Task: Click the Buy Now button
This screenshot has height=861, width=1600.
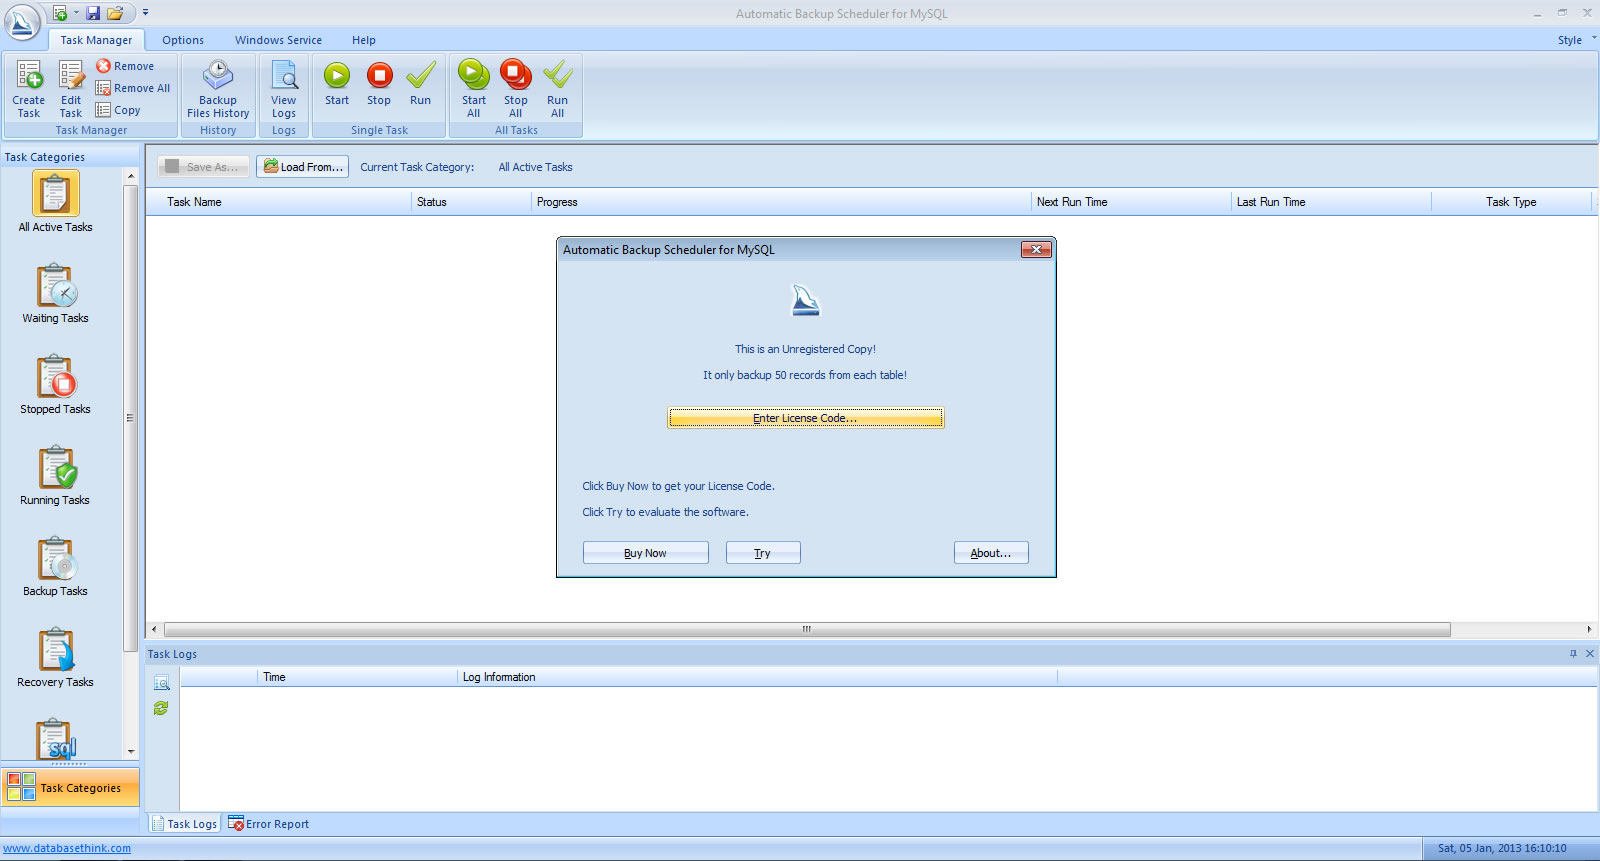Action: pyautogui.click(x=645, y=553)
